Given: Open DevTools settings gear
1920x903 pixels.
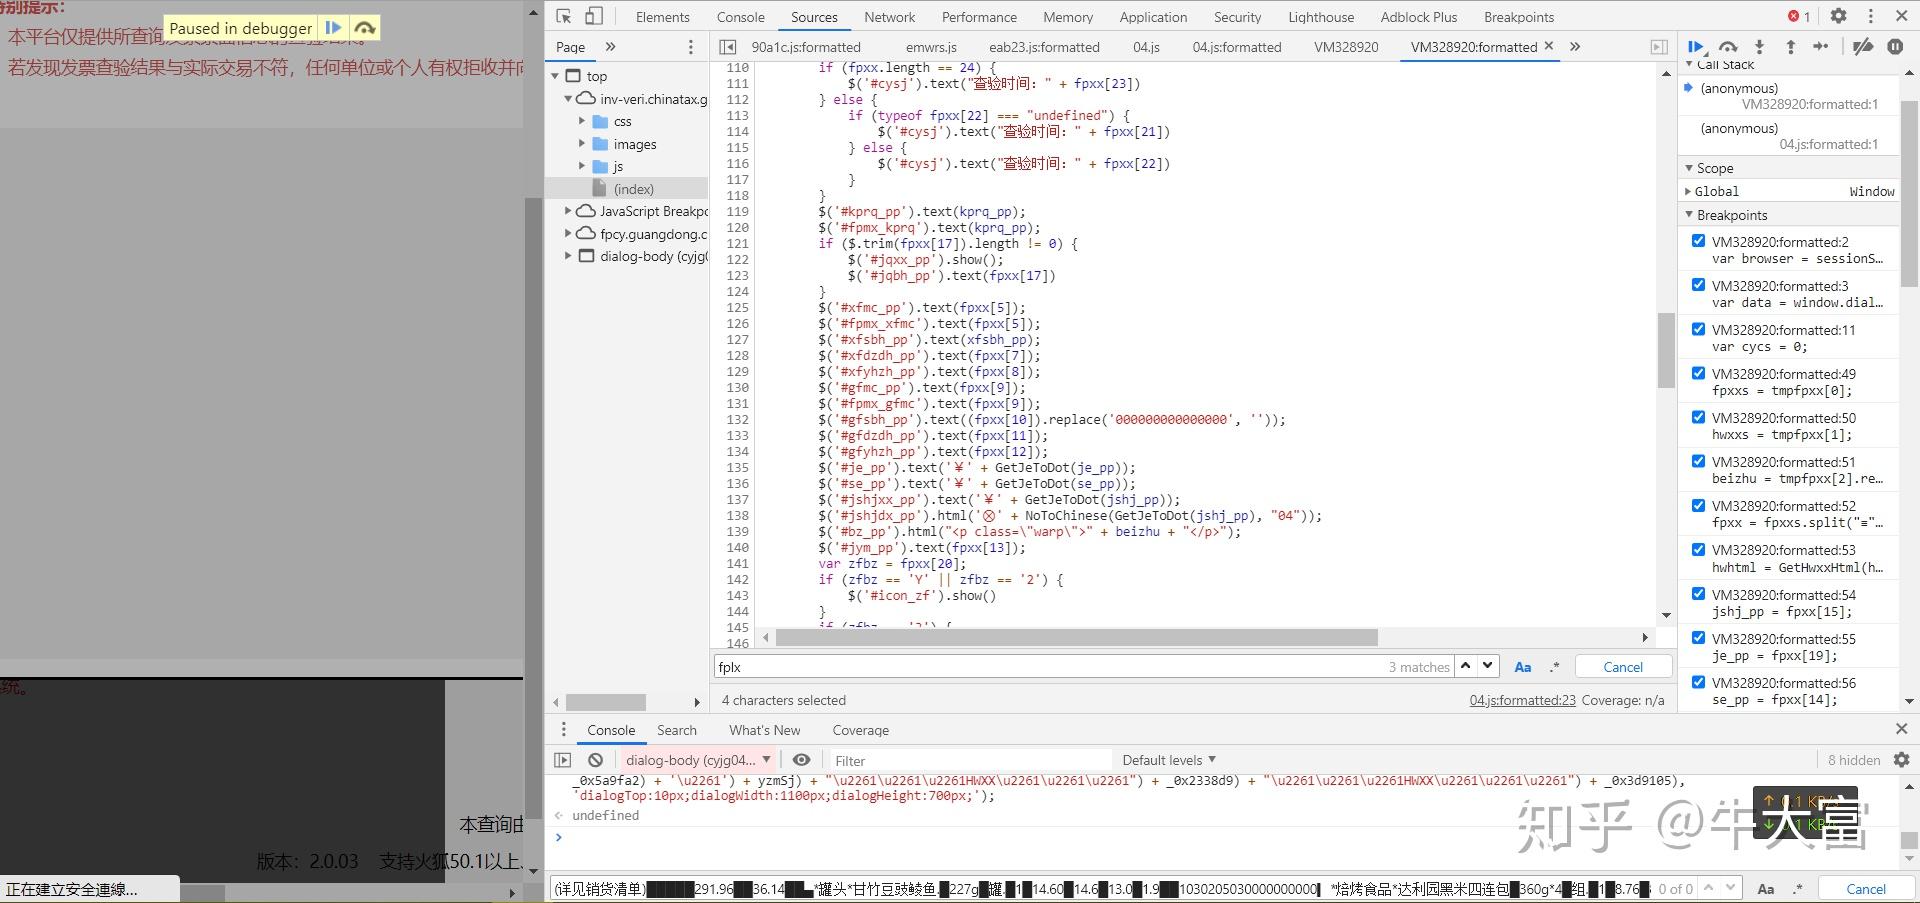Looking at the screenshot, I should click(1838, 16).
